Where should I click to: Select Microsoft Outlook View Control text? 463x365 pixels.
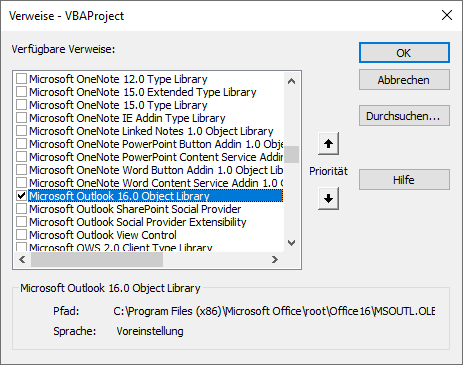103,235
